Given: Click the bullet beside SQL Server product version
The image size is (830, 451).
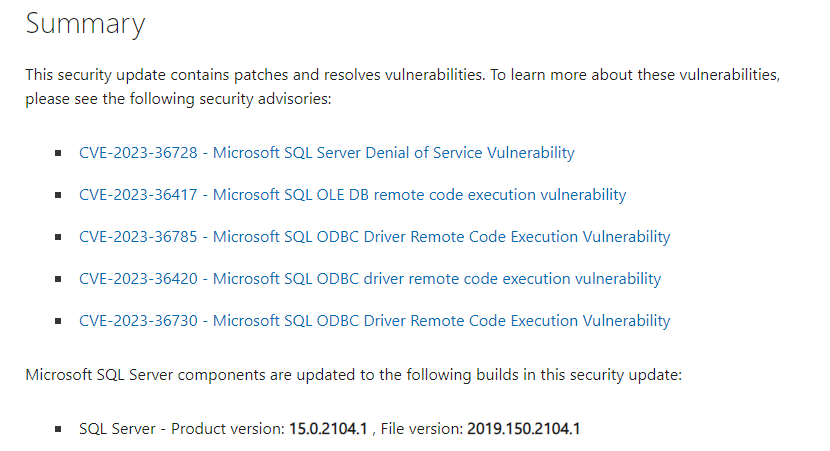Looking at the screenshot, I should (58, 429).
